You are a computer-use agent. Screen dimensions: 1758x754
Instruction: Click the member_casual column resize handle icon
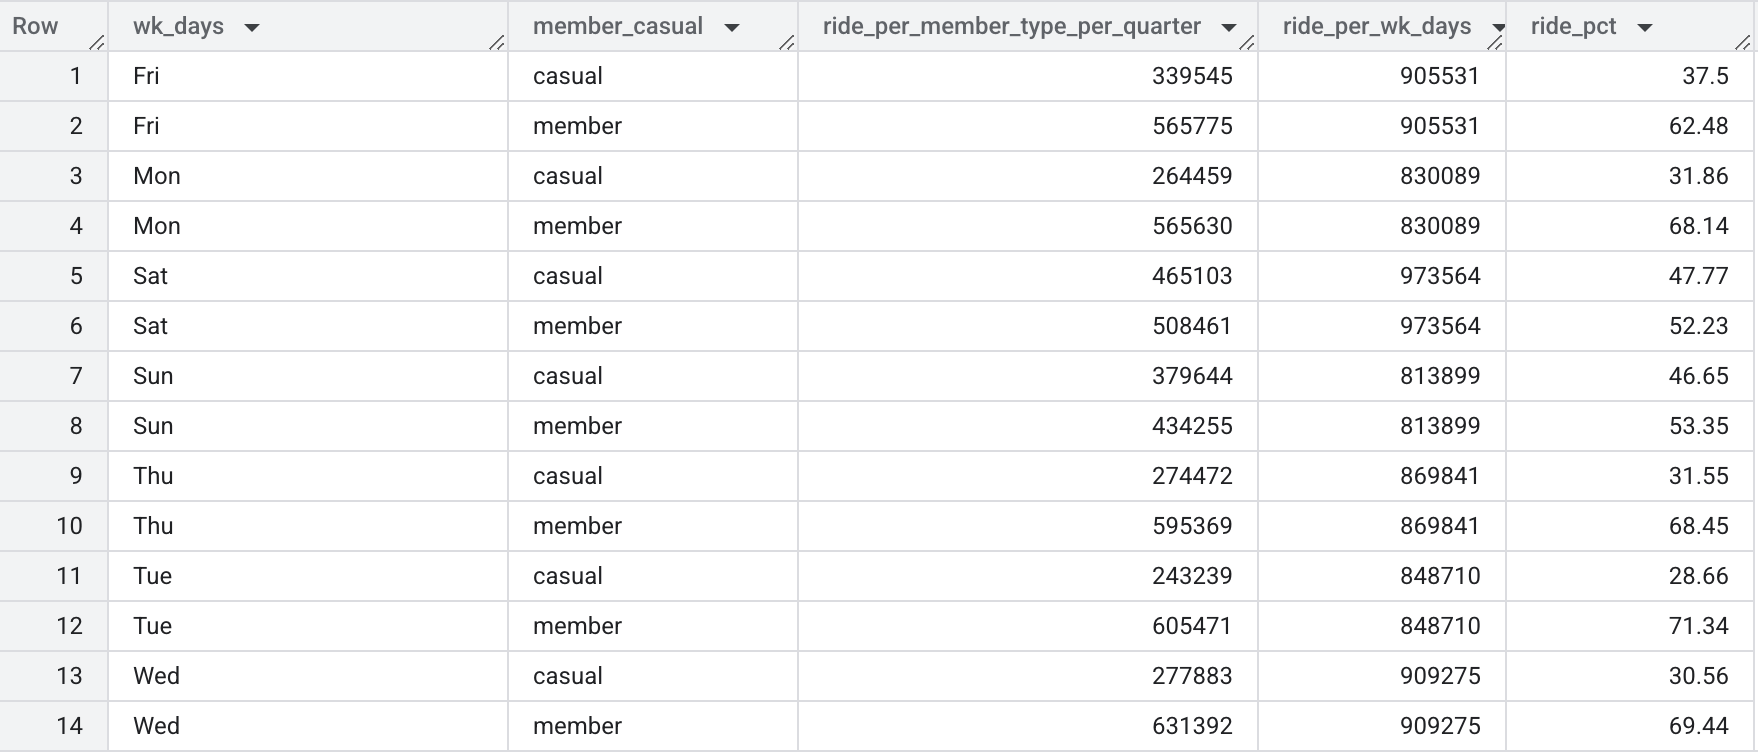[x=786, y=42]
